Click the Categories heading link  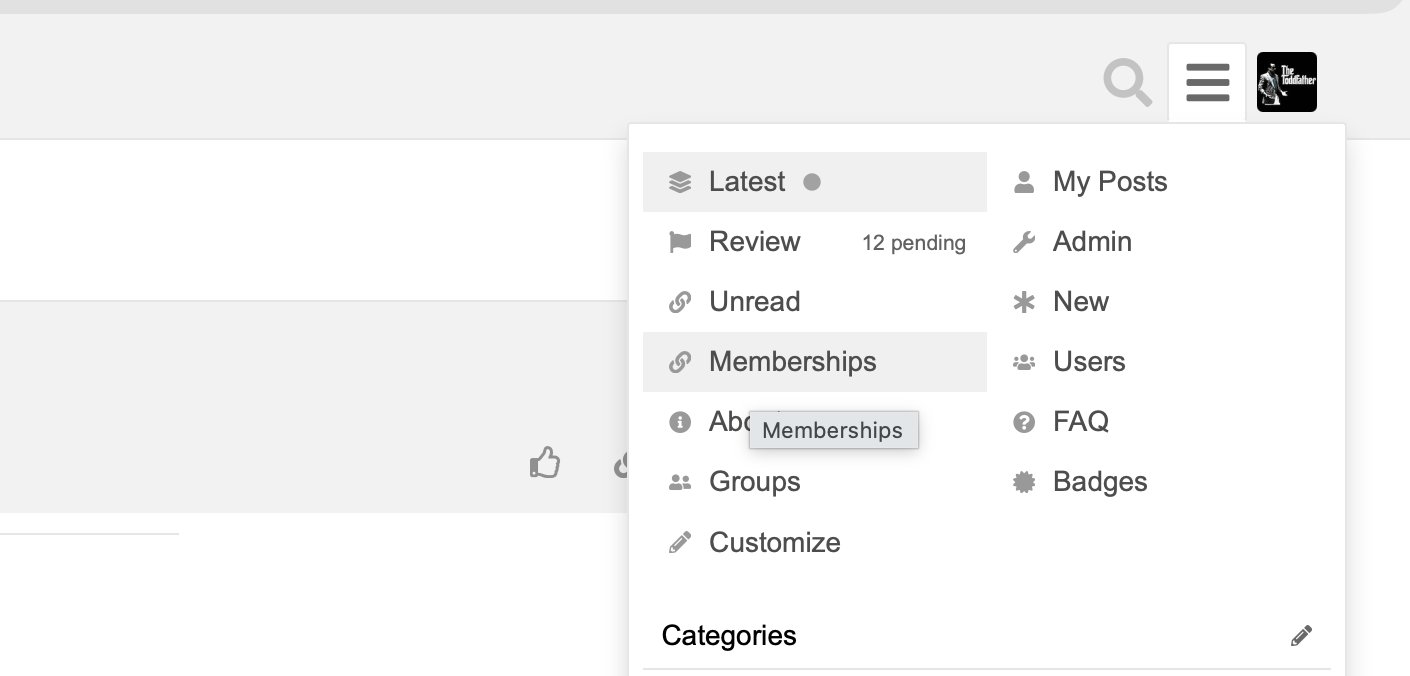pos(729,636)
